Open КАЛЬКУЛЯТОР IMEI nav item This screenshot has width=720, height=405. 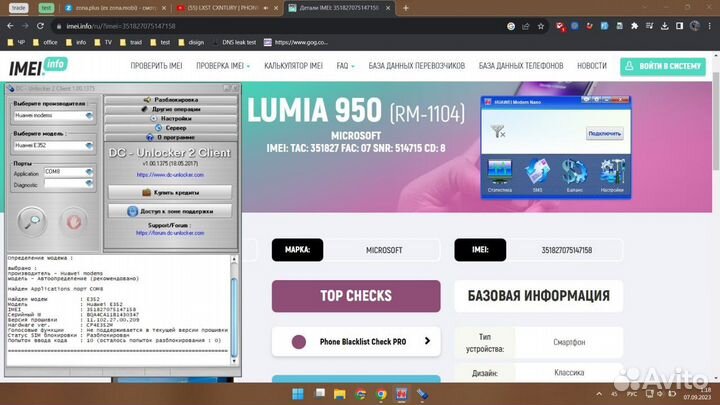click(293, 66)
